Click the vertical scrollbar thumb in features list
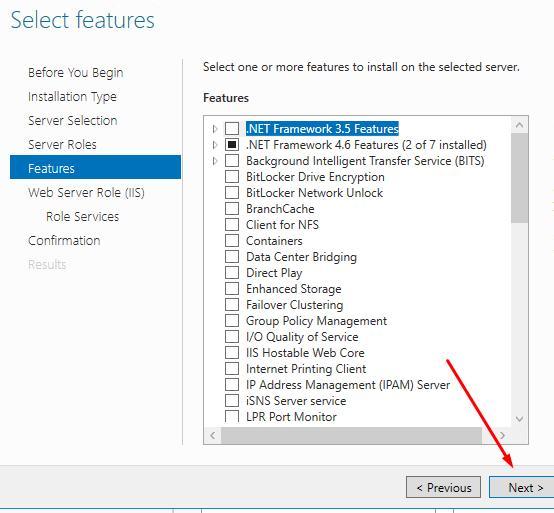 coord(519,178)
